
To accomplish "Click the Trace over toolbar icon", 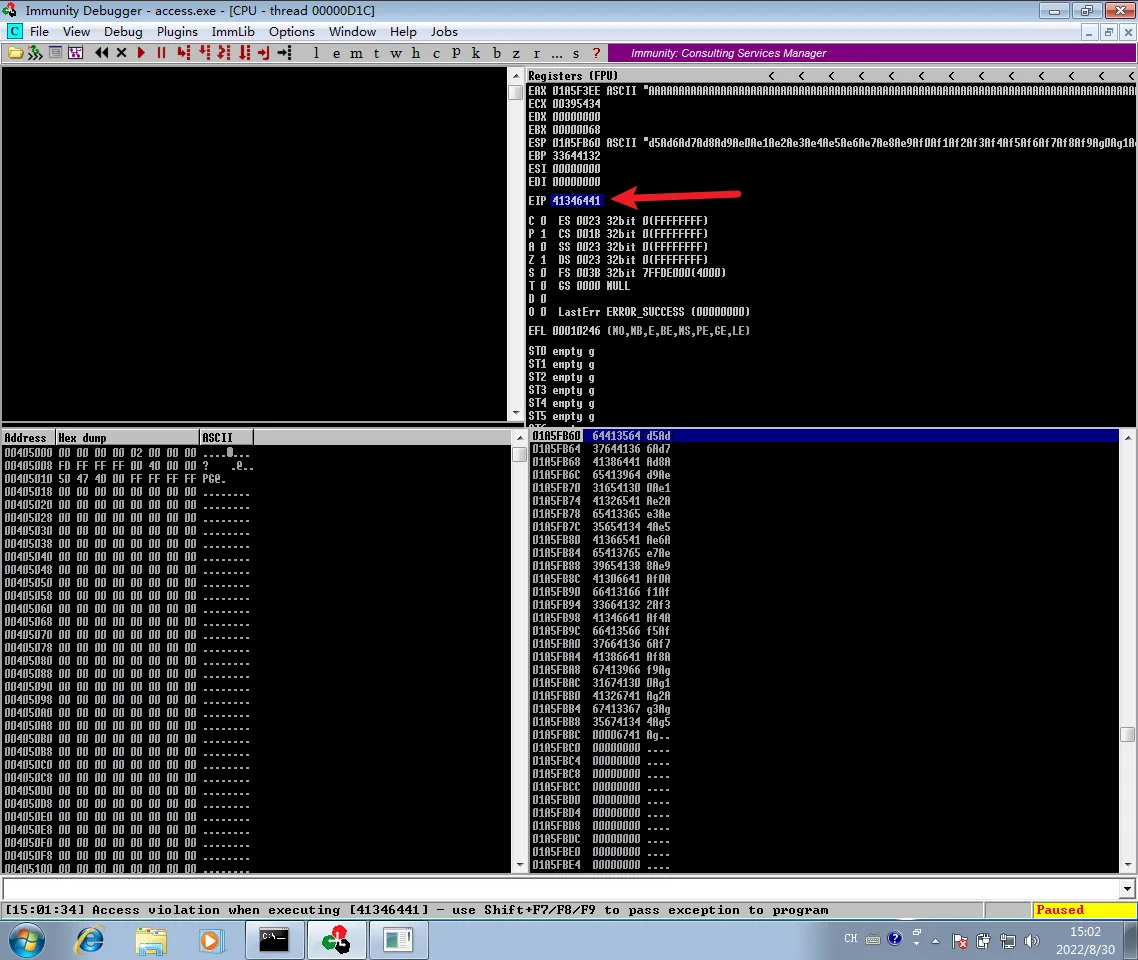I will pos(244,53).
